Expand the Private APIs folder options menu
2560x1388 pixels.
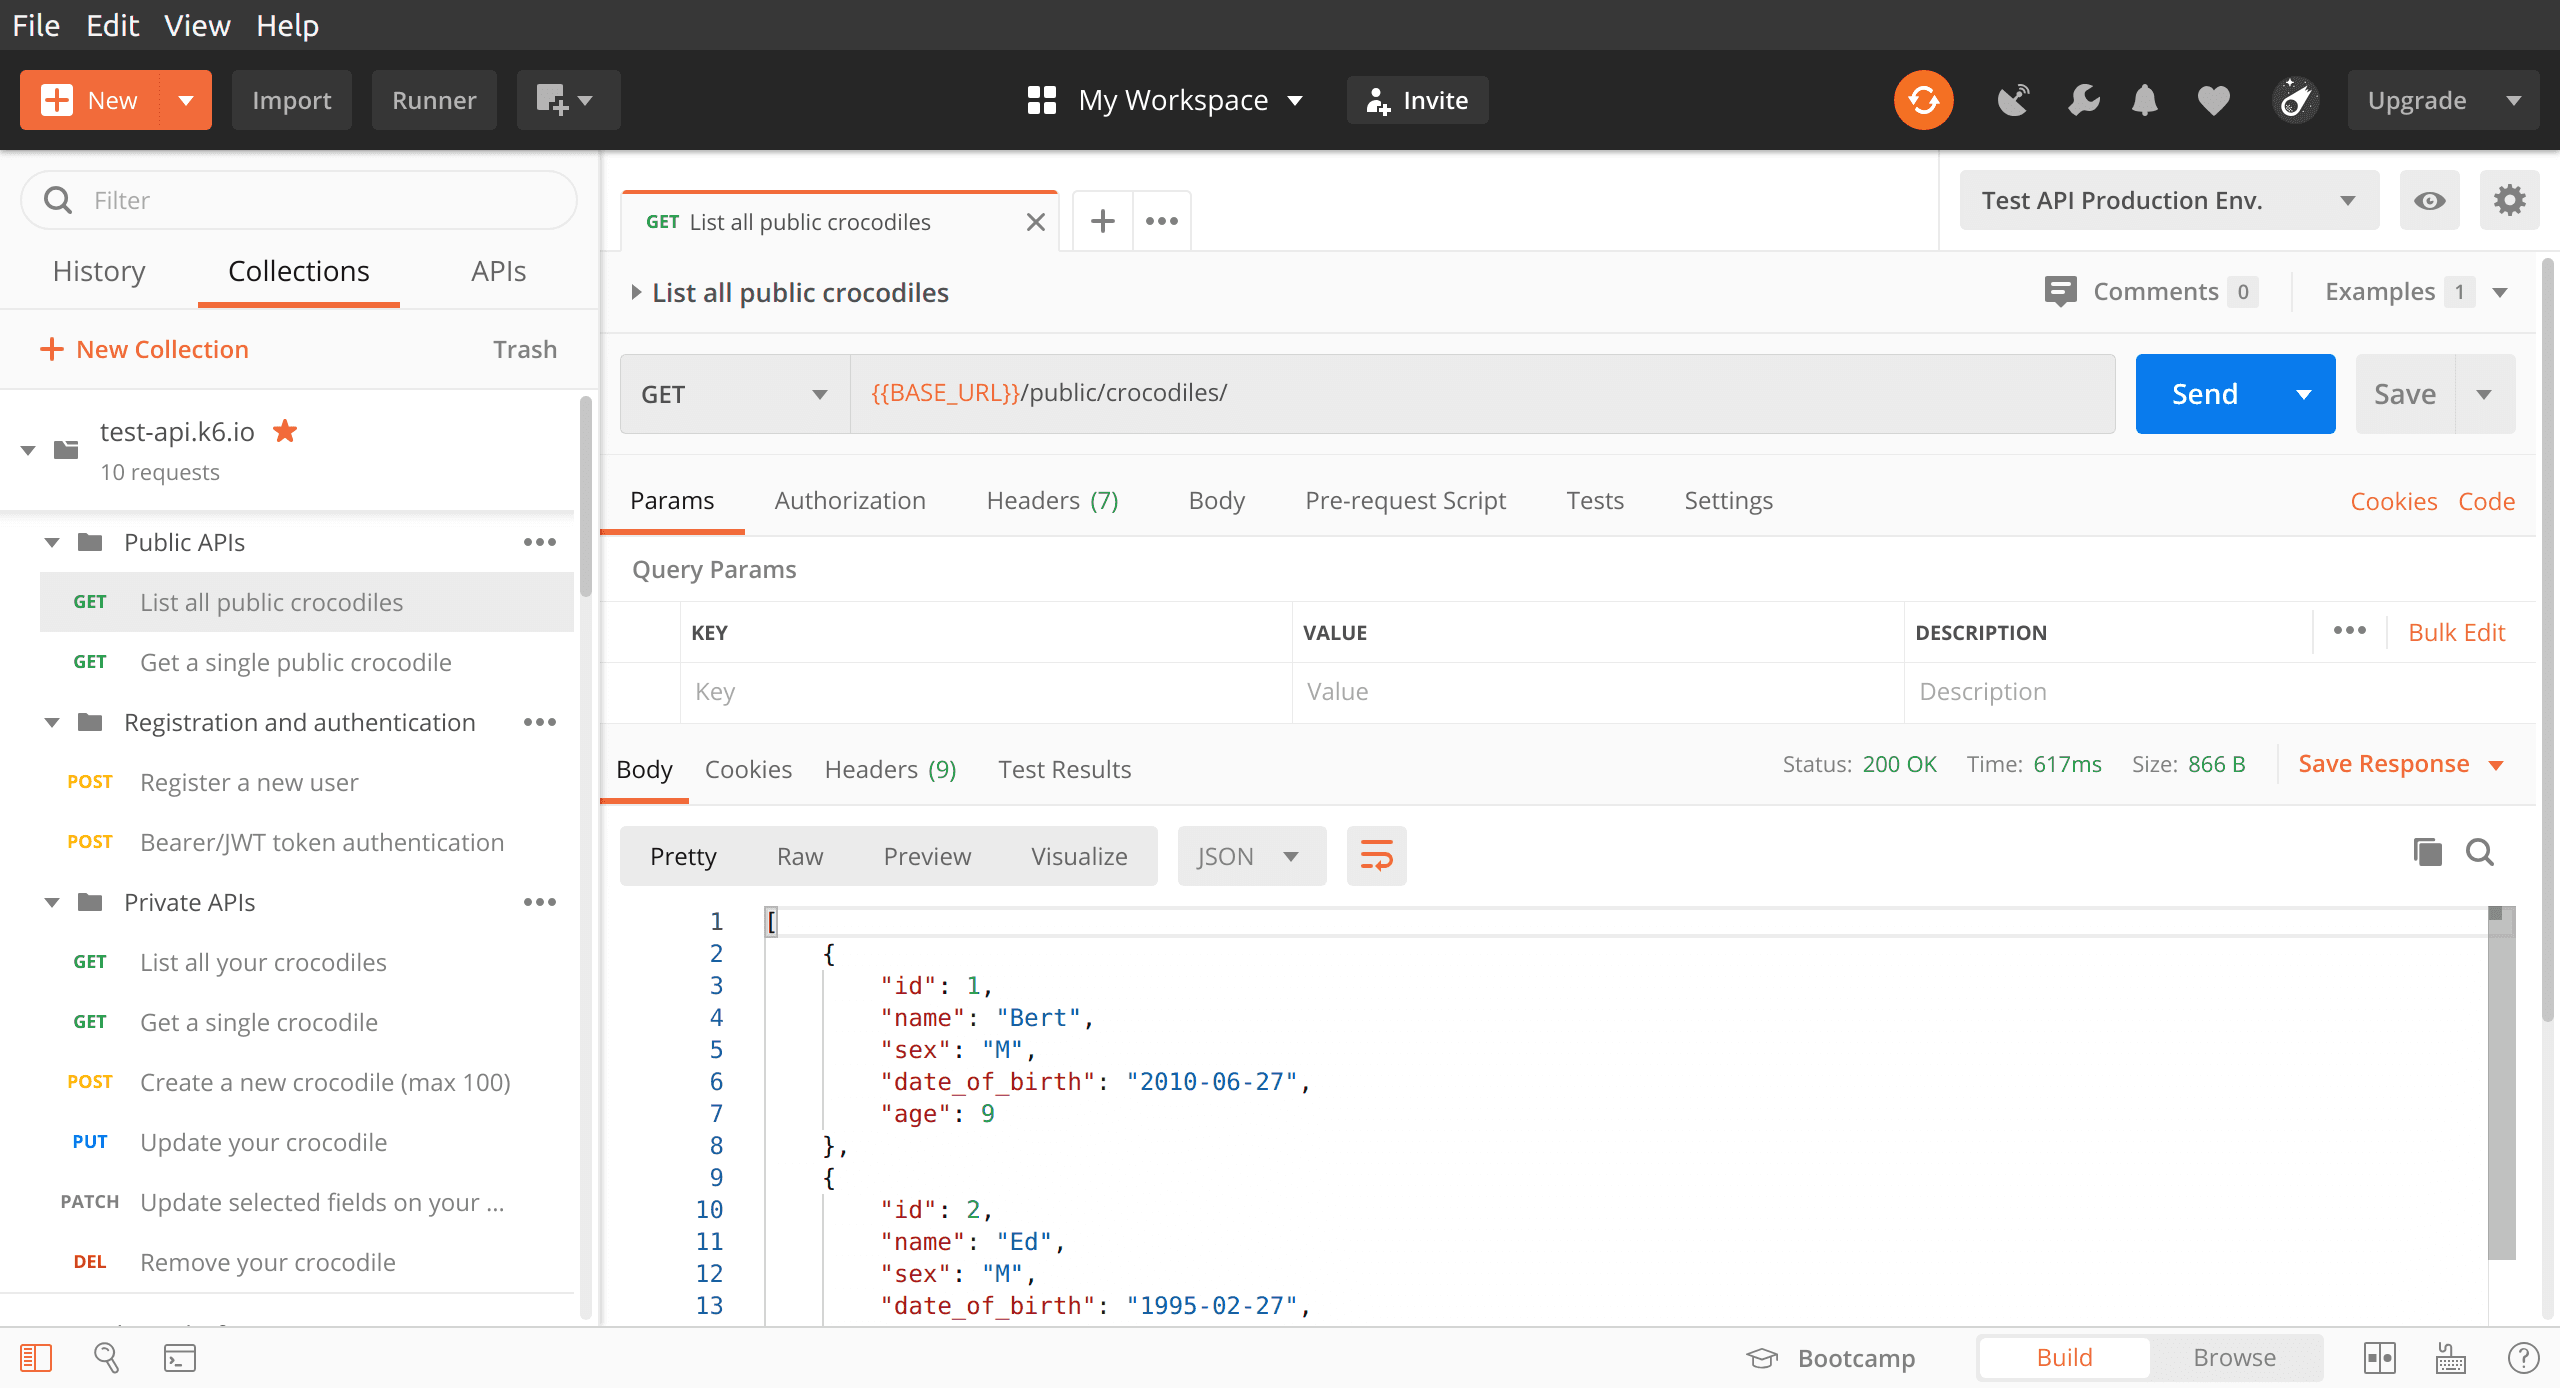pos(540,901)
